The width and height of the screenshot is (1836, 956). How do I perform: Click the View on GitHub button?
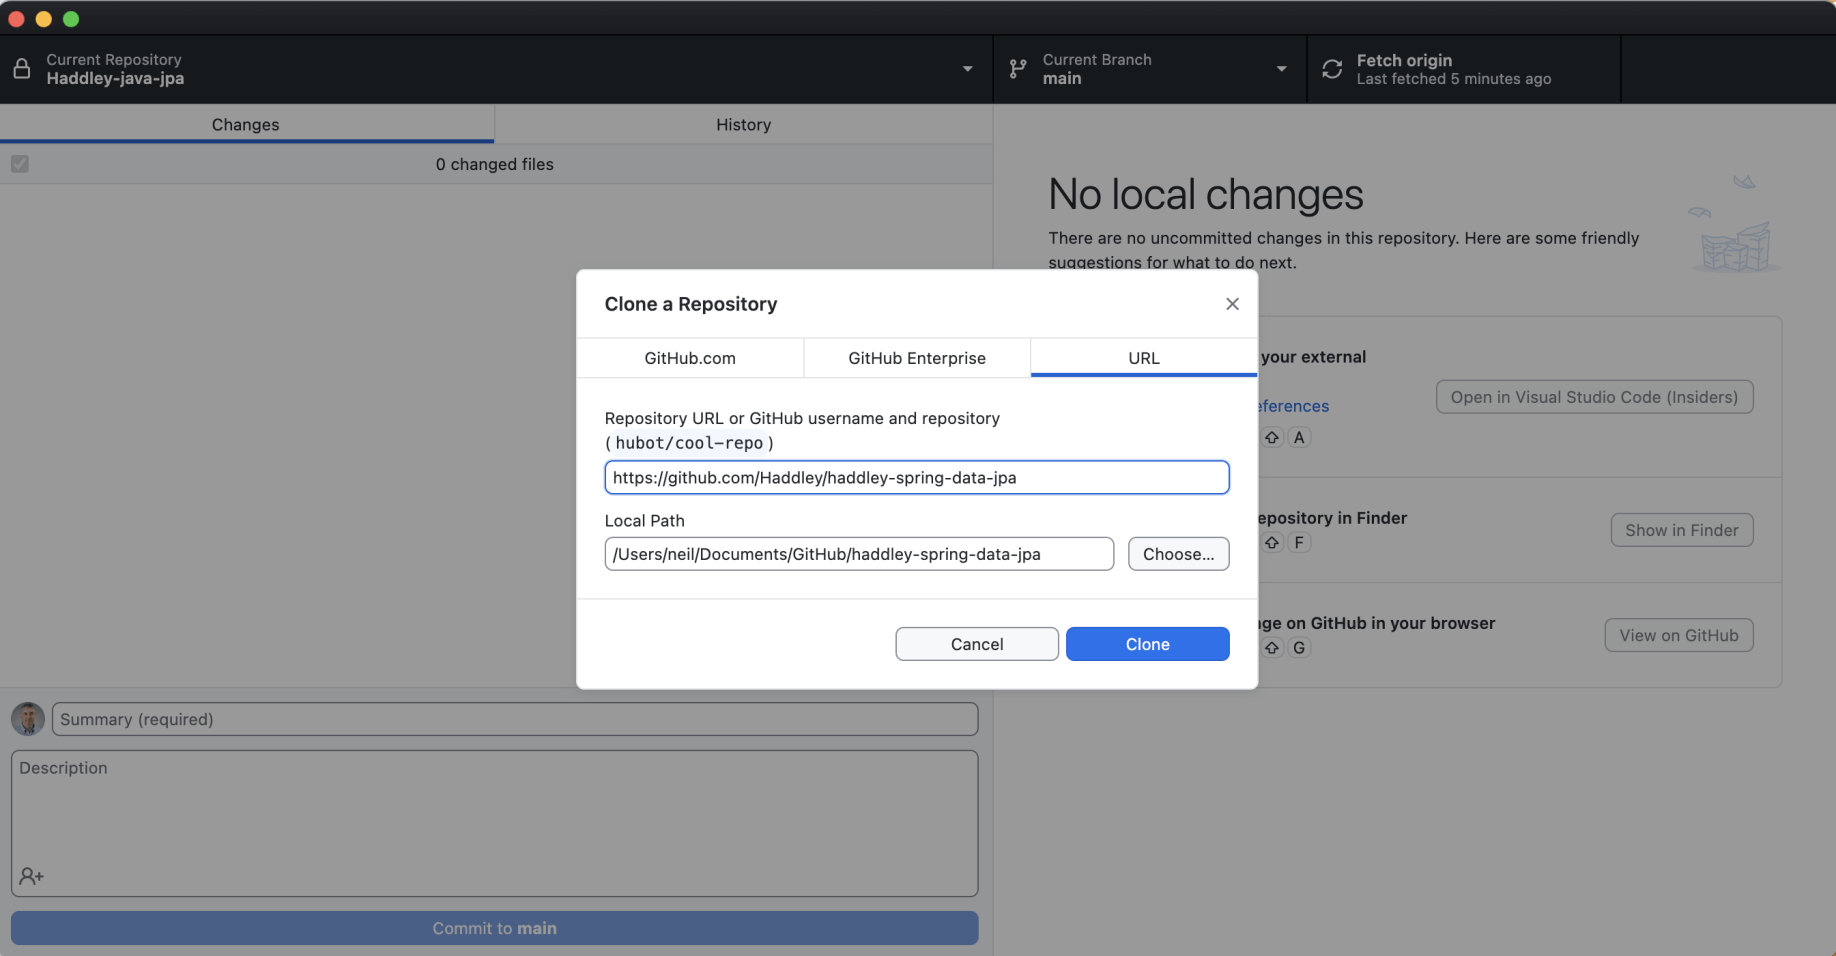1678,635
